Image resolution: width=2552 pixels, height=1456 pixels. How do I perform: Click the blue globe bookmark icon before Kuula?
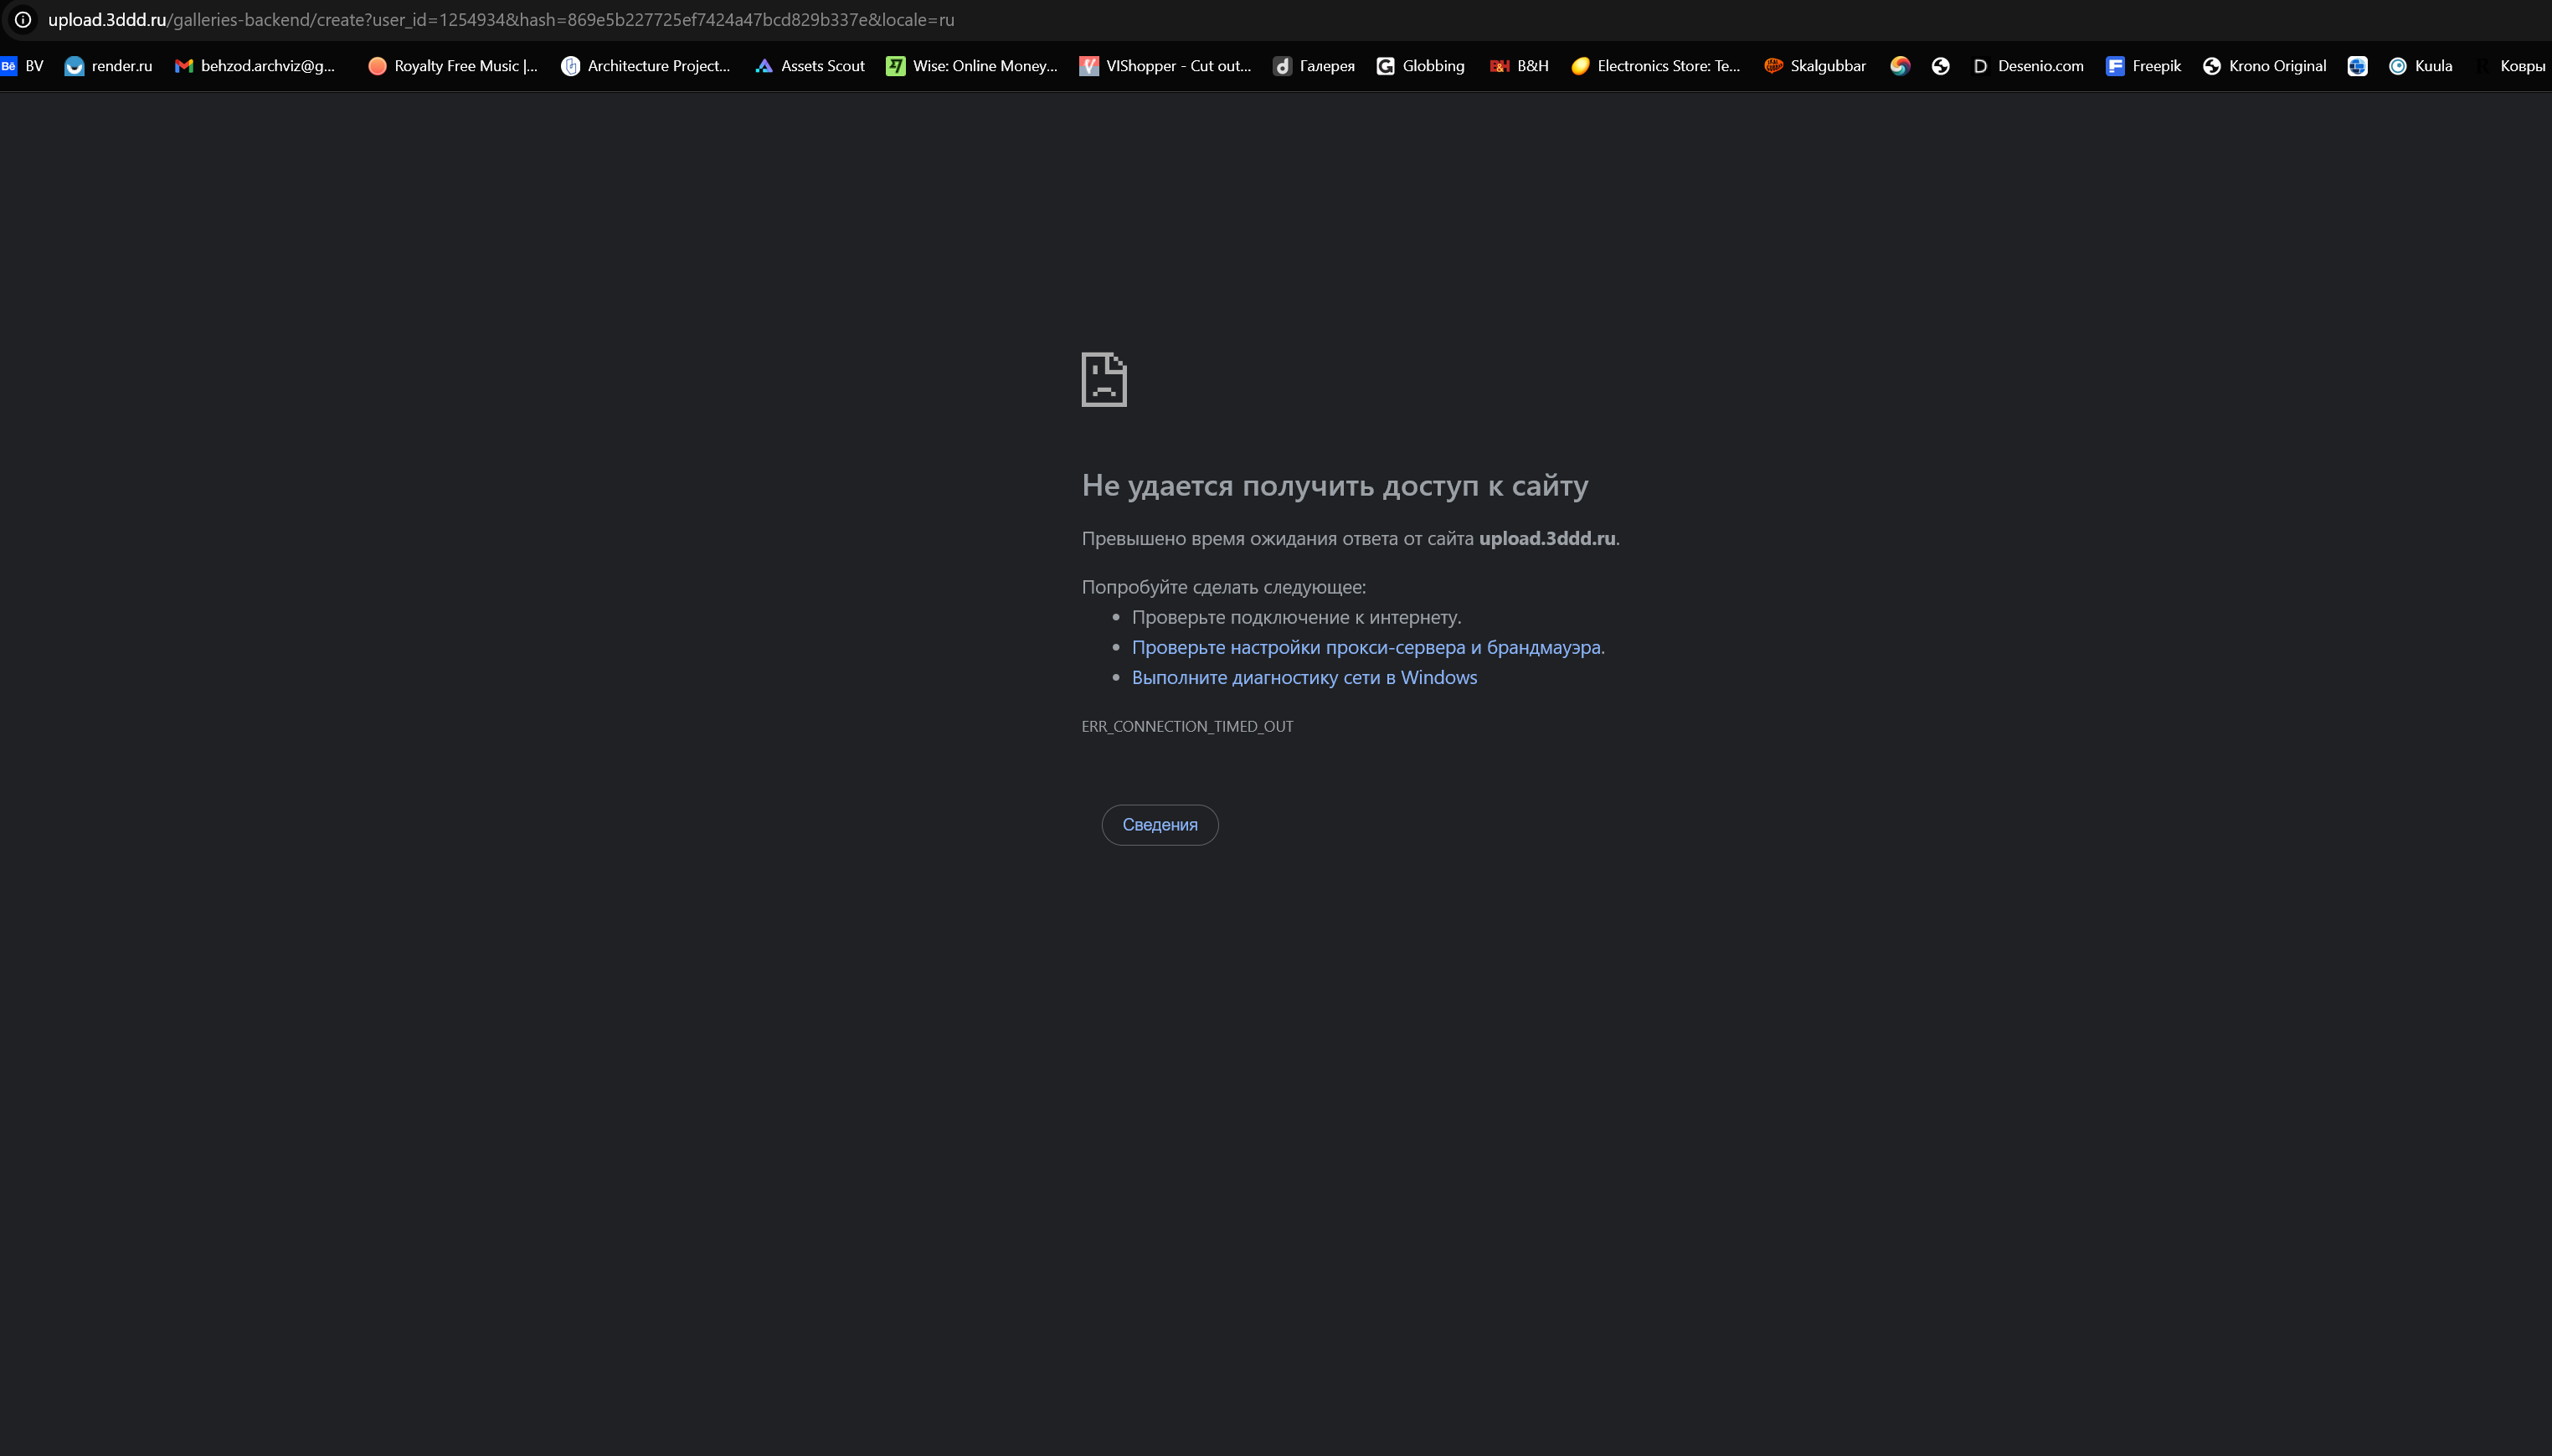coord(2357,66)
